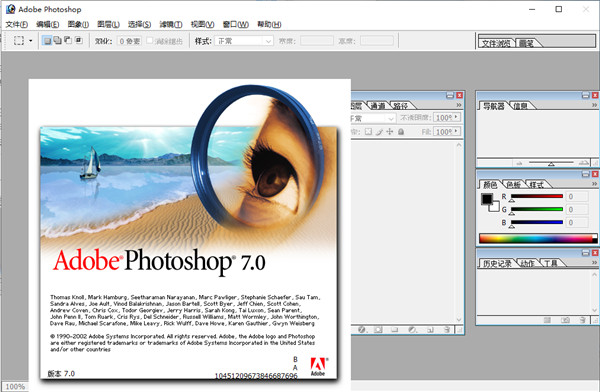
Task: Create new snapshot camera icon in History
Action: coord(565,320)
